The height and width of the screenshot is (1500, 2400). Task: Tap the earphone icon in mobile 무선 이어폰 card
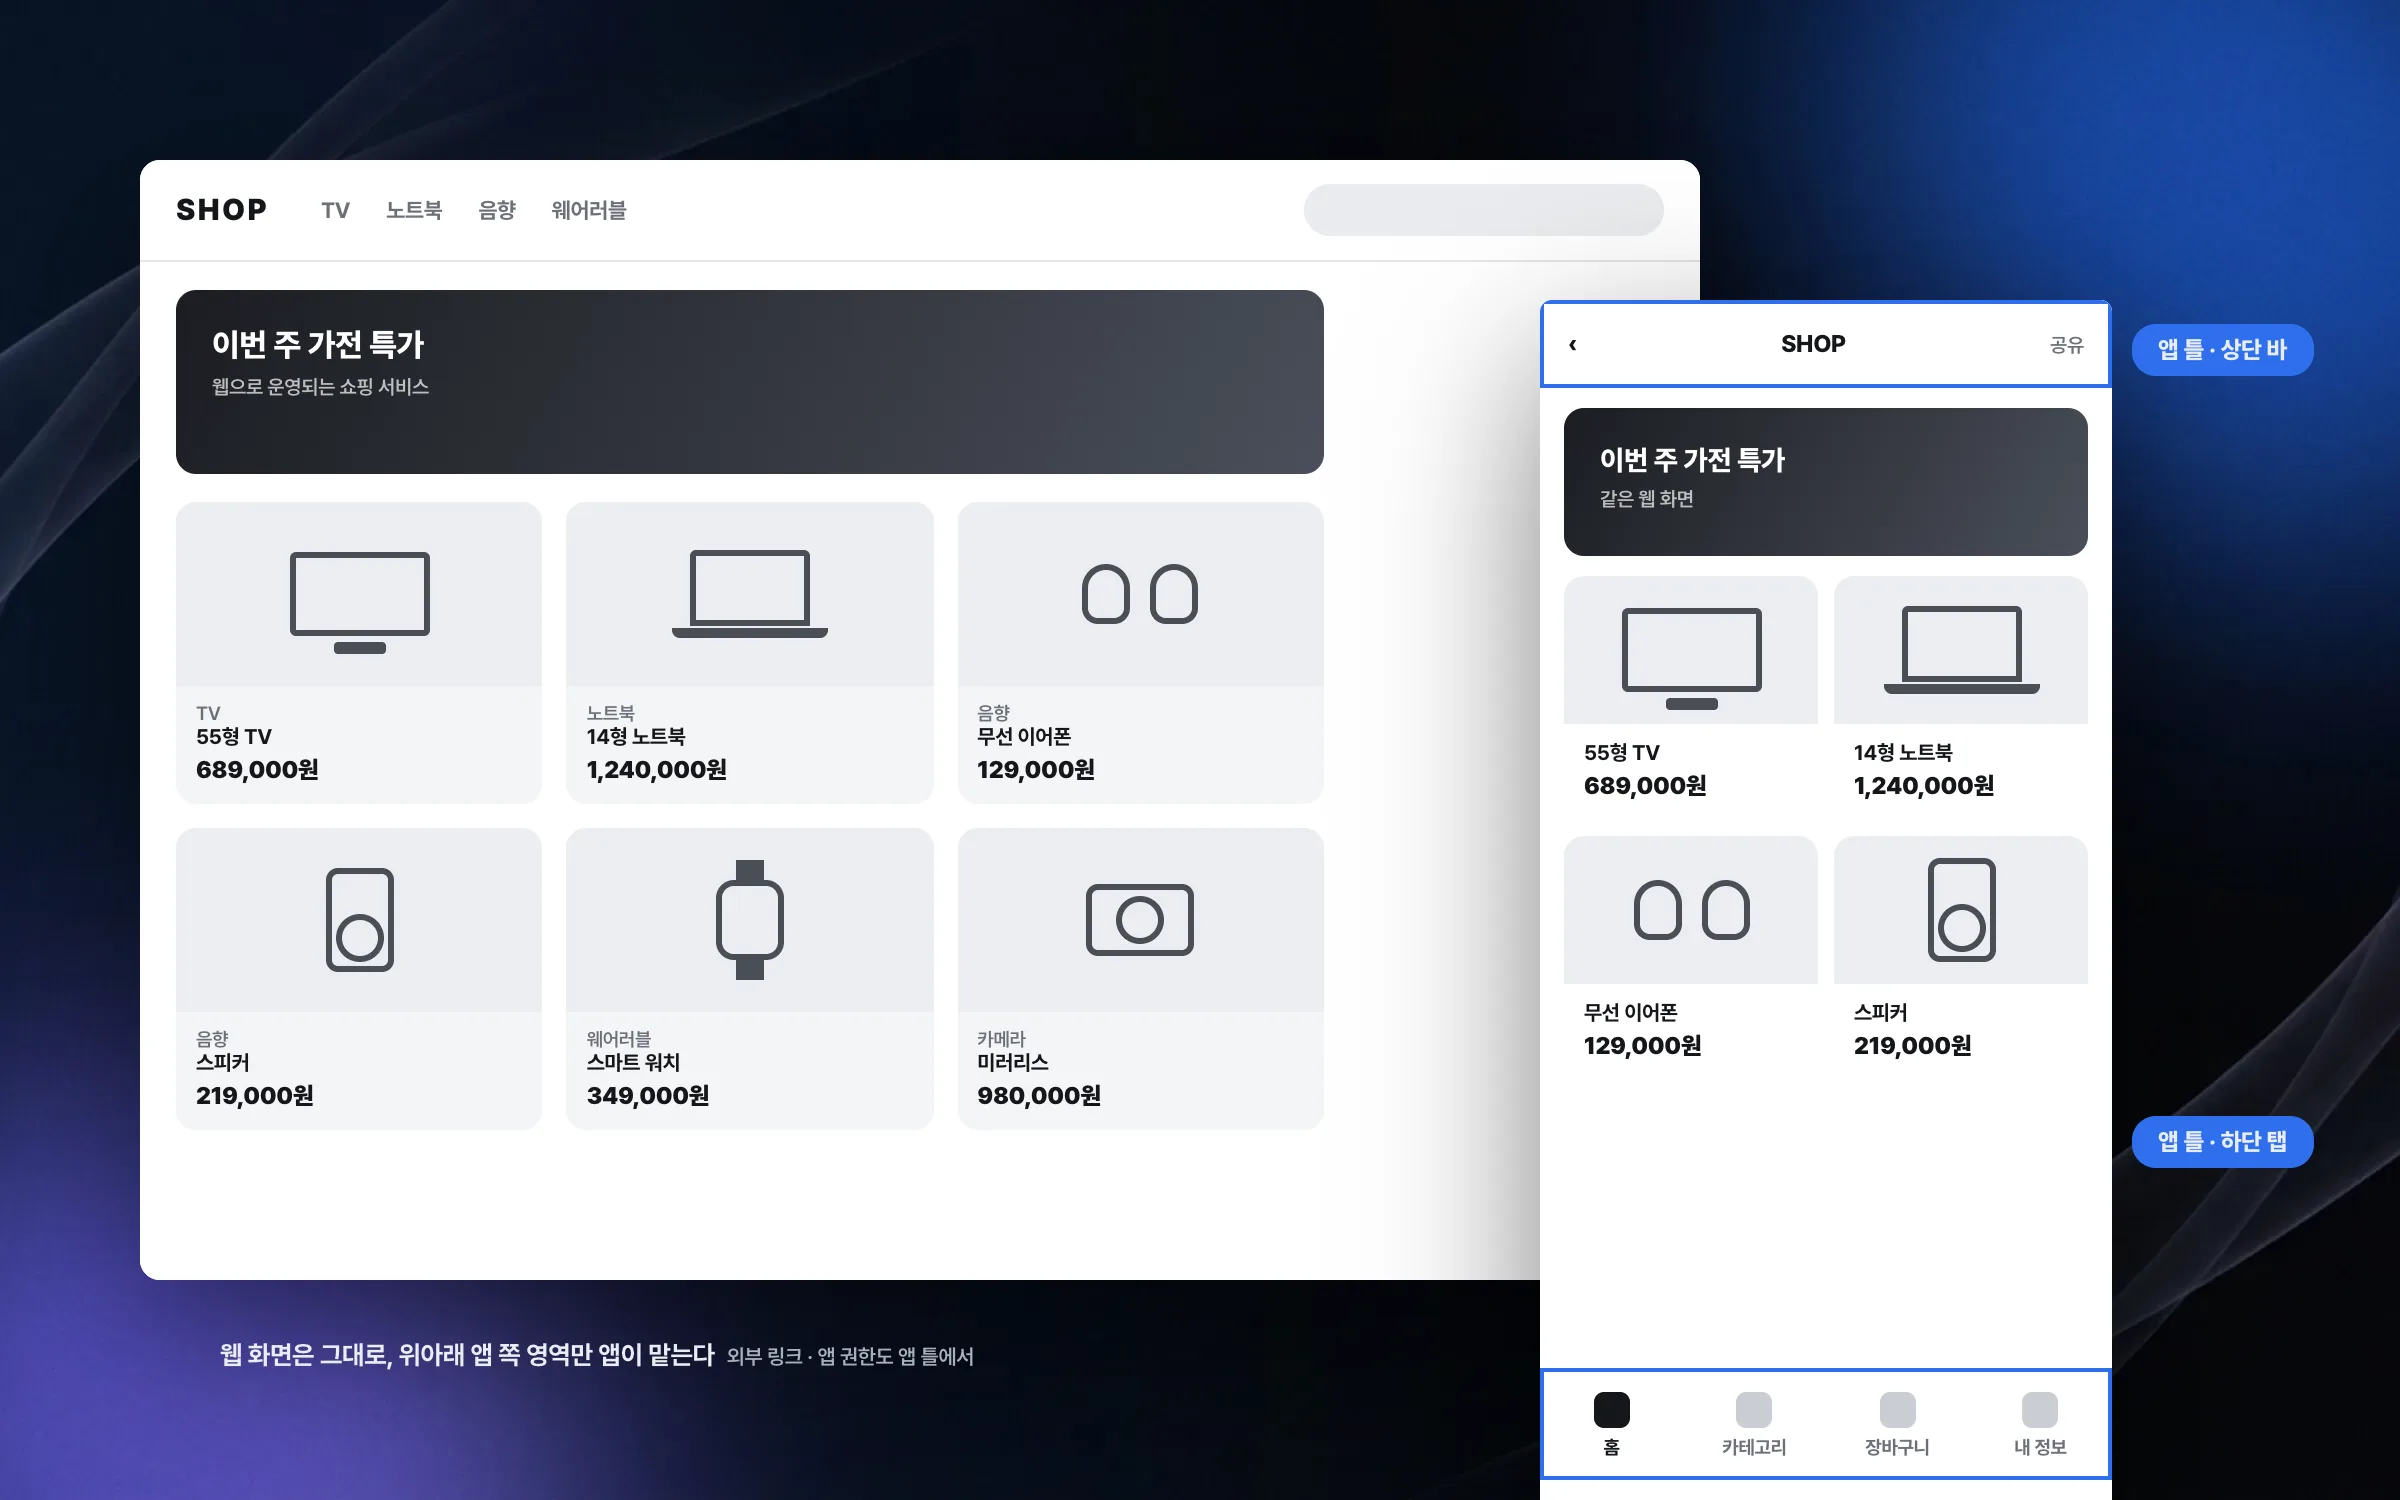pos(1692,910)
